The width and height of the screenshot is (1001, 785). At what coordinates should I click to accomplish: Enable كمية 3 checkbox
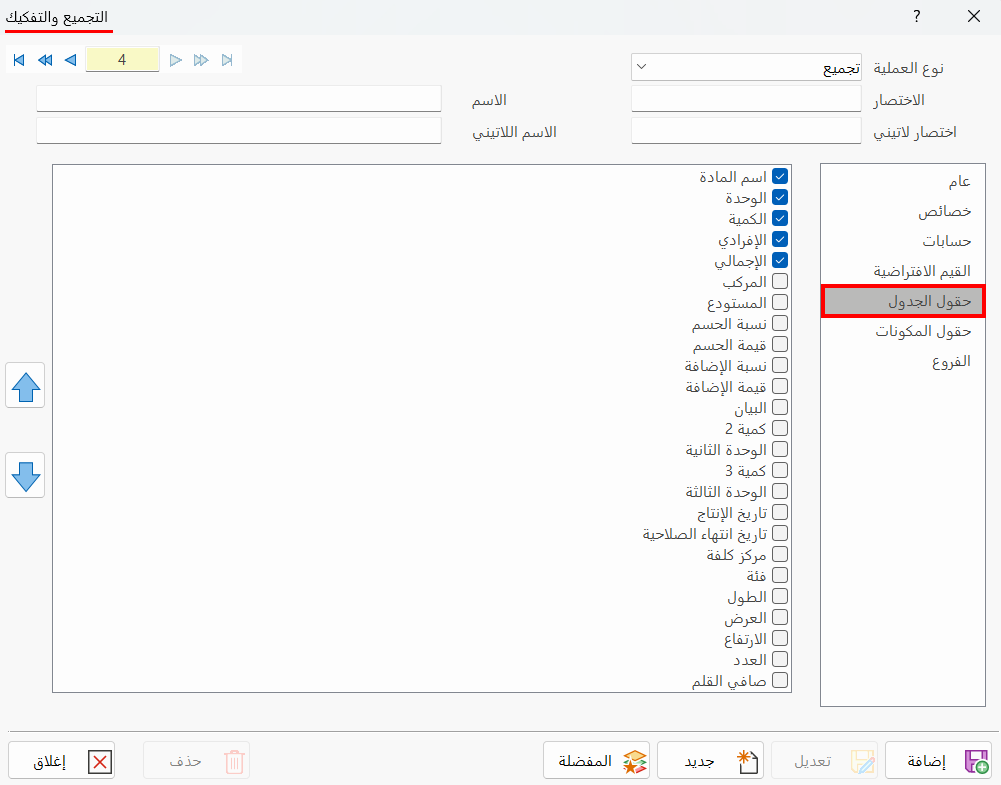point(779,470)
